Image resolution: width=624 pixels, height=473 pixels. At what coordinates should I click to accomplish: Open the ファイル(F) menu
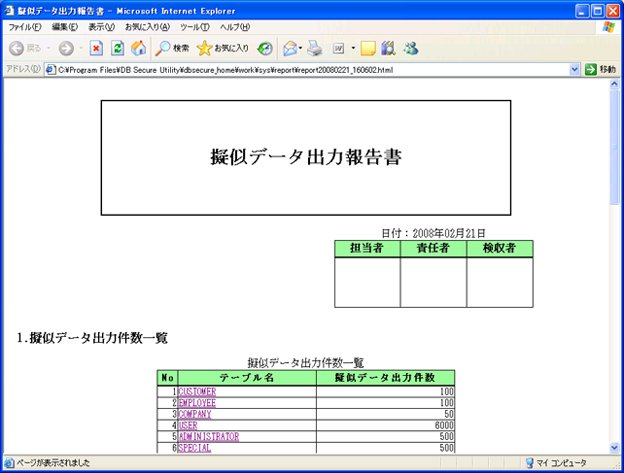[25, 27]
